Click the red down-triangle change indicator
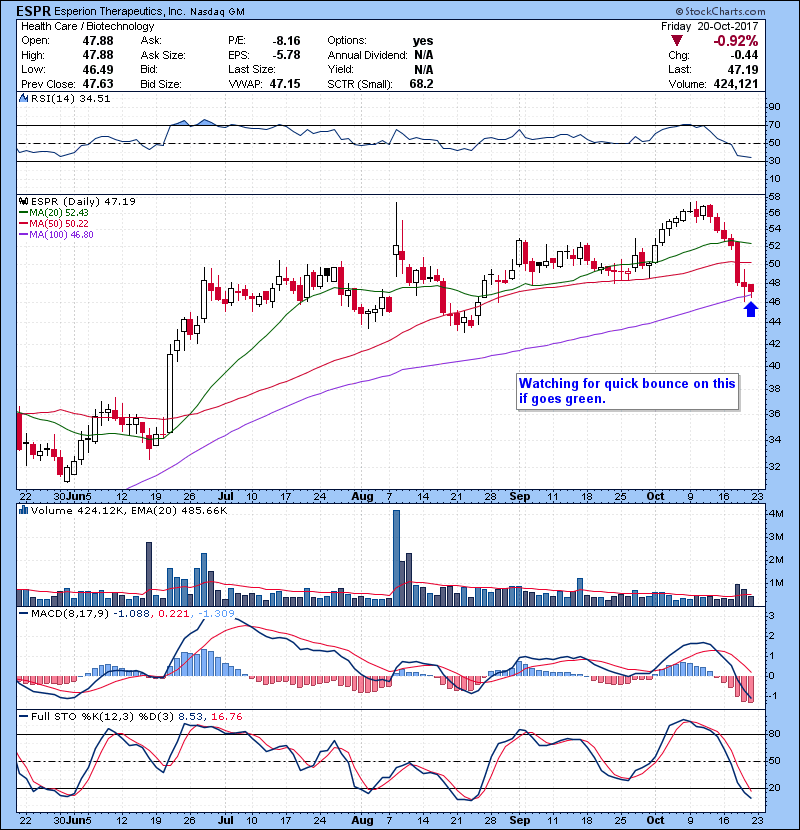 click(676, 41)
